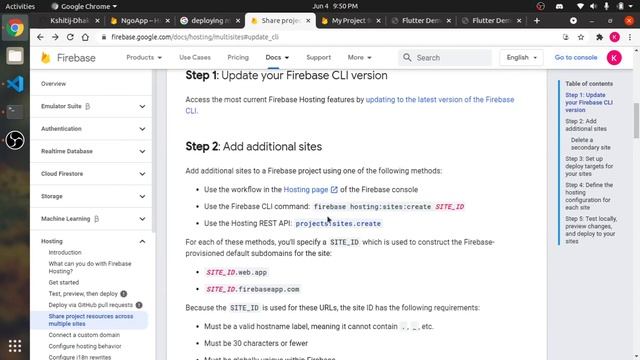Click the Chrome address bar URL

195,37
